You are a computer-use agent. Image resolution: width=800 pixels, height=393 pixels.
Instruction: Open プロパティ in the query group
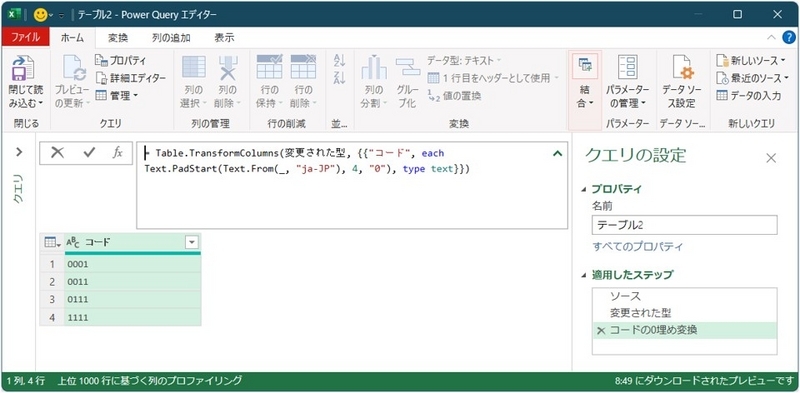point(121,60)
